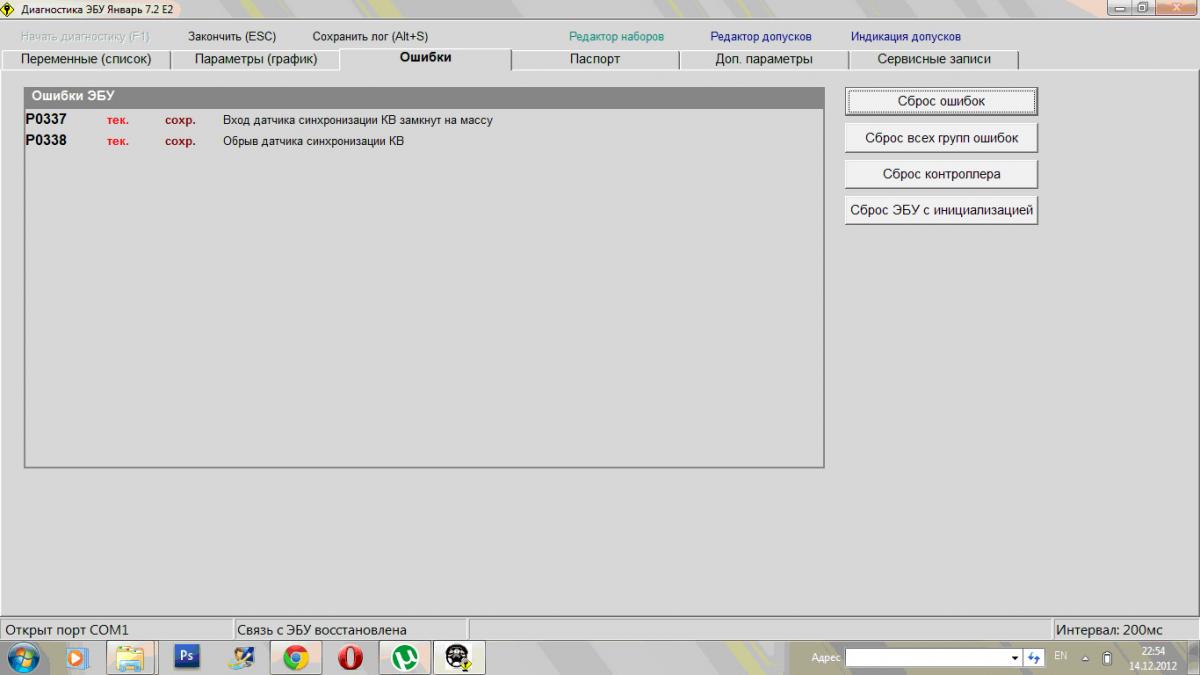Open the Windows Start menu
Viewport: 1200px width, 675px height.
pos(23,657)
